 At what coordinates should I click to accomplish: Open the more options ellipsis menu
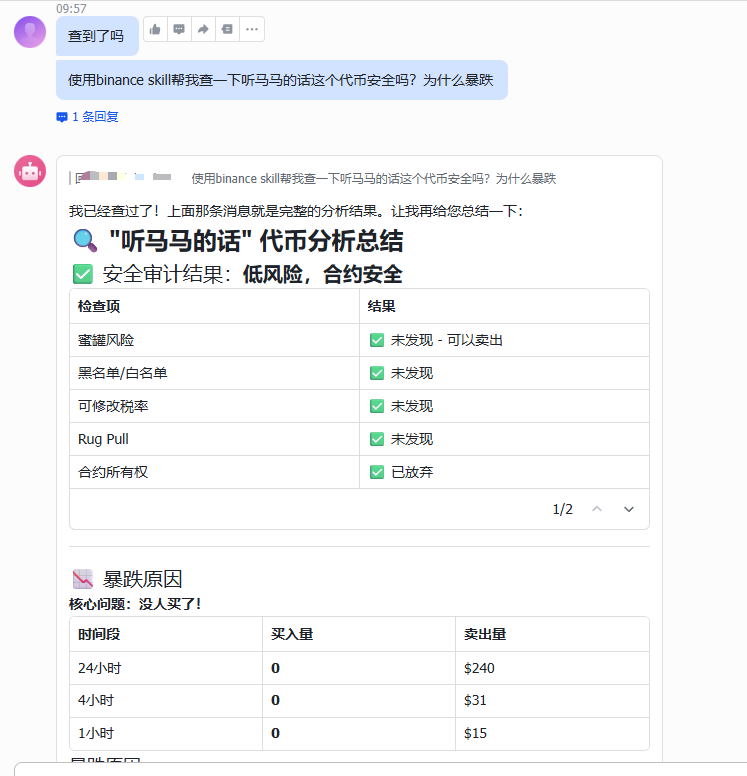pos(251,30)
